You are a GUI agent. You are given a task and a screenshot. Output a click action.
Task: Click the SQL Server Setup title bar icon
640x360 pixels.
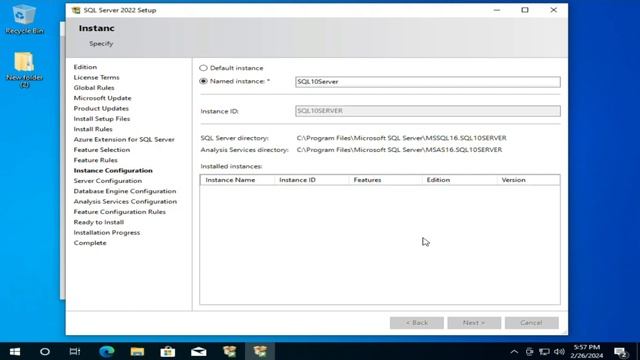tap(76, 10)
